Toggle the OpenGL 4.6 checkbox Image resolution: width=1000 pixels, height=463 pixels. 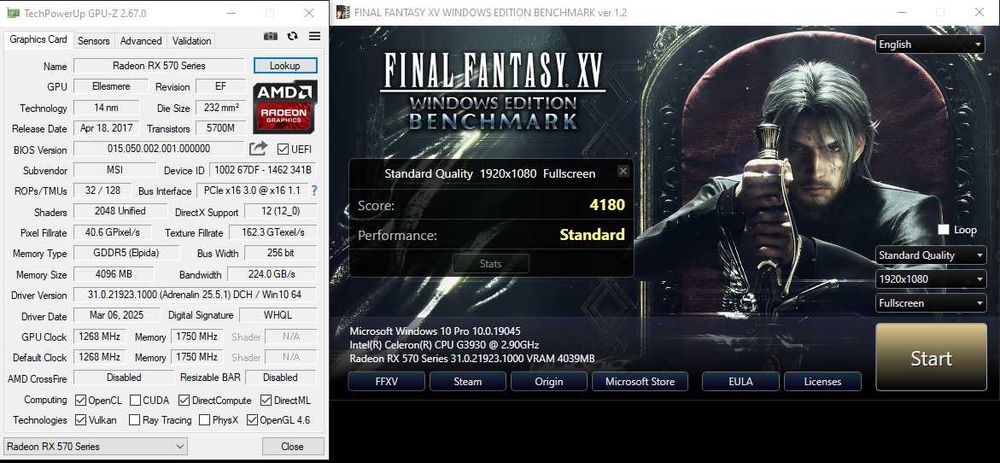click(x=252, y=420)
